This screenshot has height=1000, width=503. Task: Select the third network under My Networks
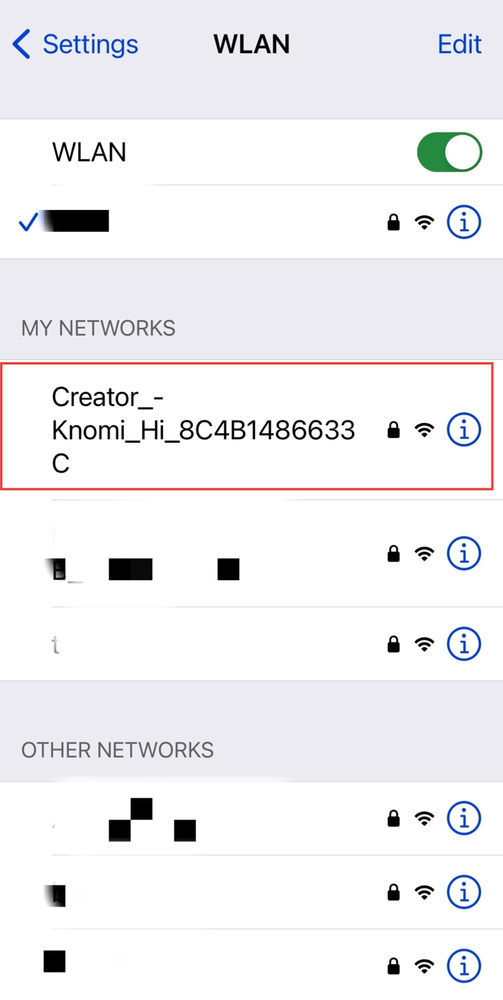click(x=251, y=643)
